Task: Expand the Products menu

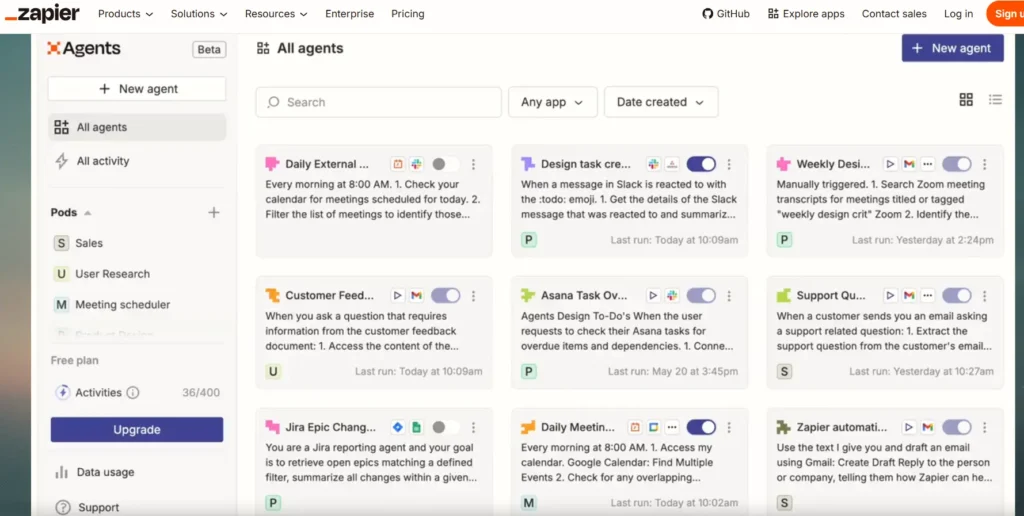Action: coord(125,14)
